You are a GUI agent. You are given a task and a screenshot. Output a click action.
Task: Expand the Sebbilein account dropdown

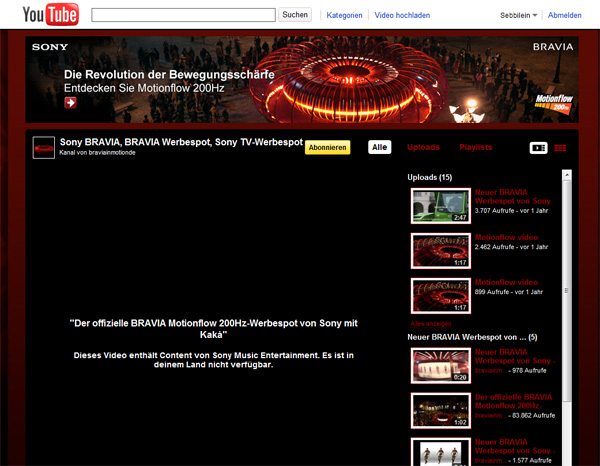519,16
